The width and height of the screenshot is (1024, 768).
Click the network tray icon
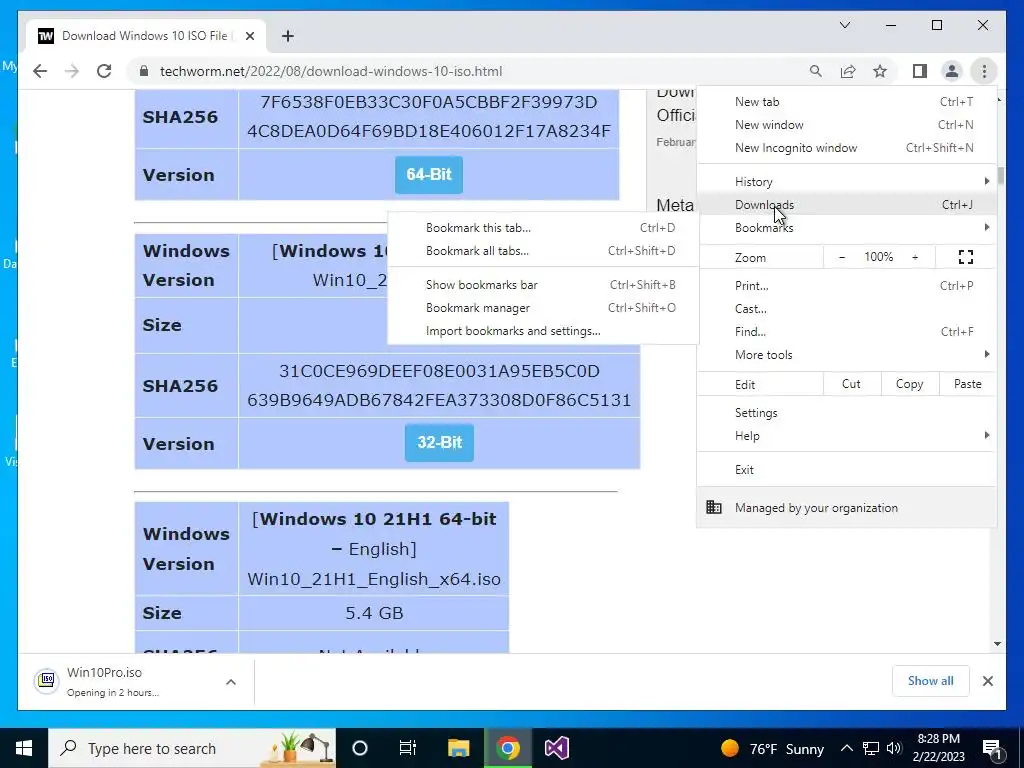pos(871,748)
